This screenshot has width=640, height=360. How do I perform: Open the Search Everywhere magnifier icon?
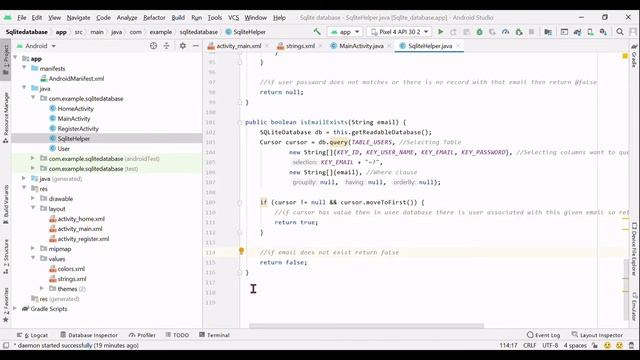pyautogui.click(x=620, y=32)
